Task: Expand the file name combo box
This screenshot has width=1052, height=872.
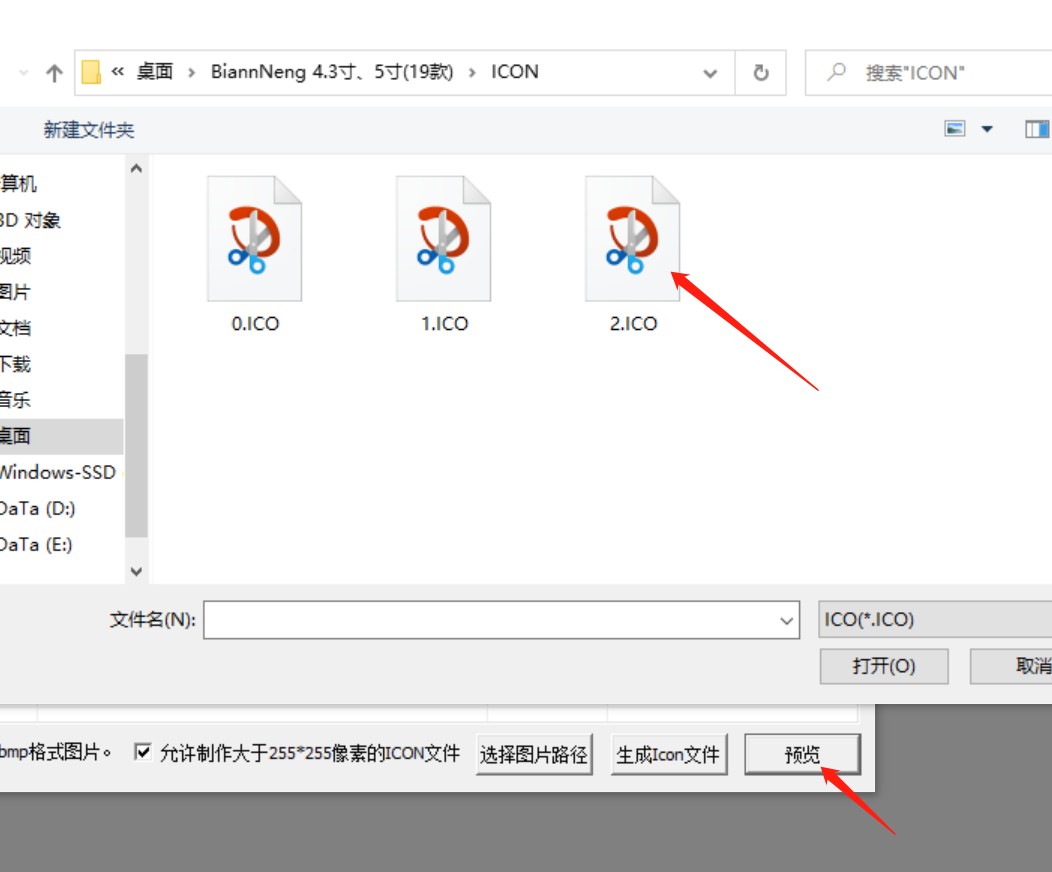Action: 786,620
